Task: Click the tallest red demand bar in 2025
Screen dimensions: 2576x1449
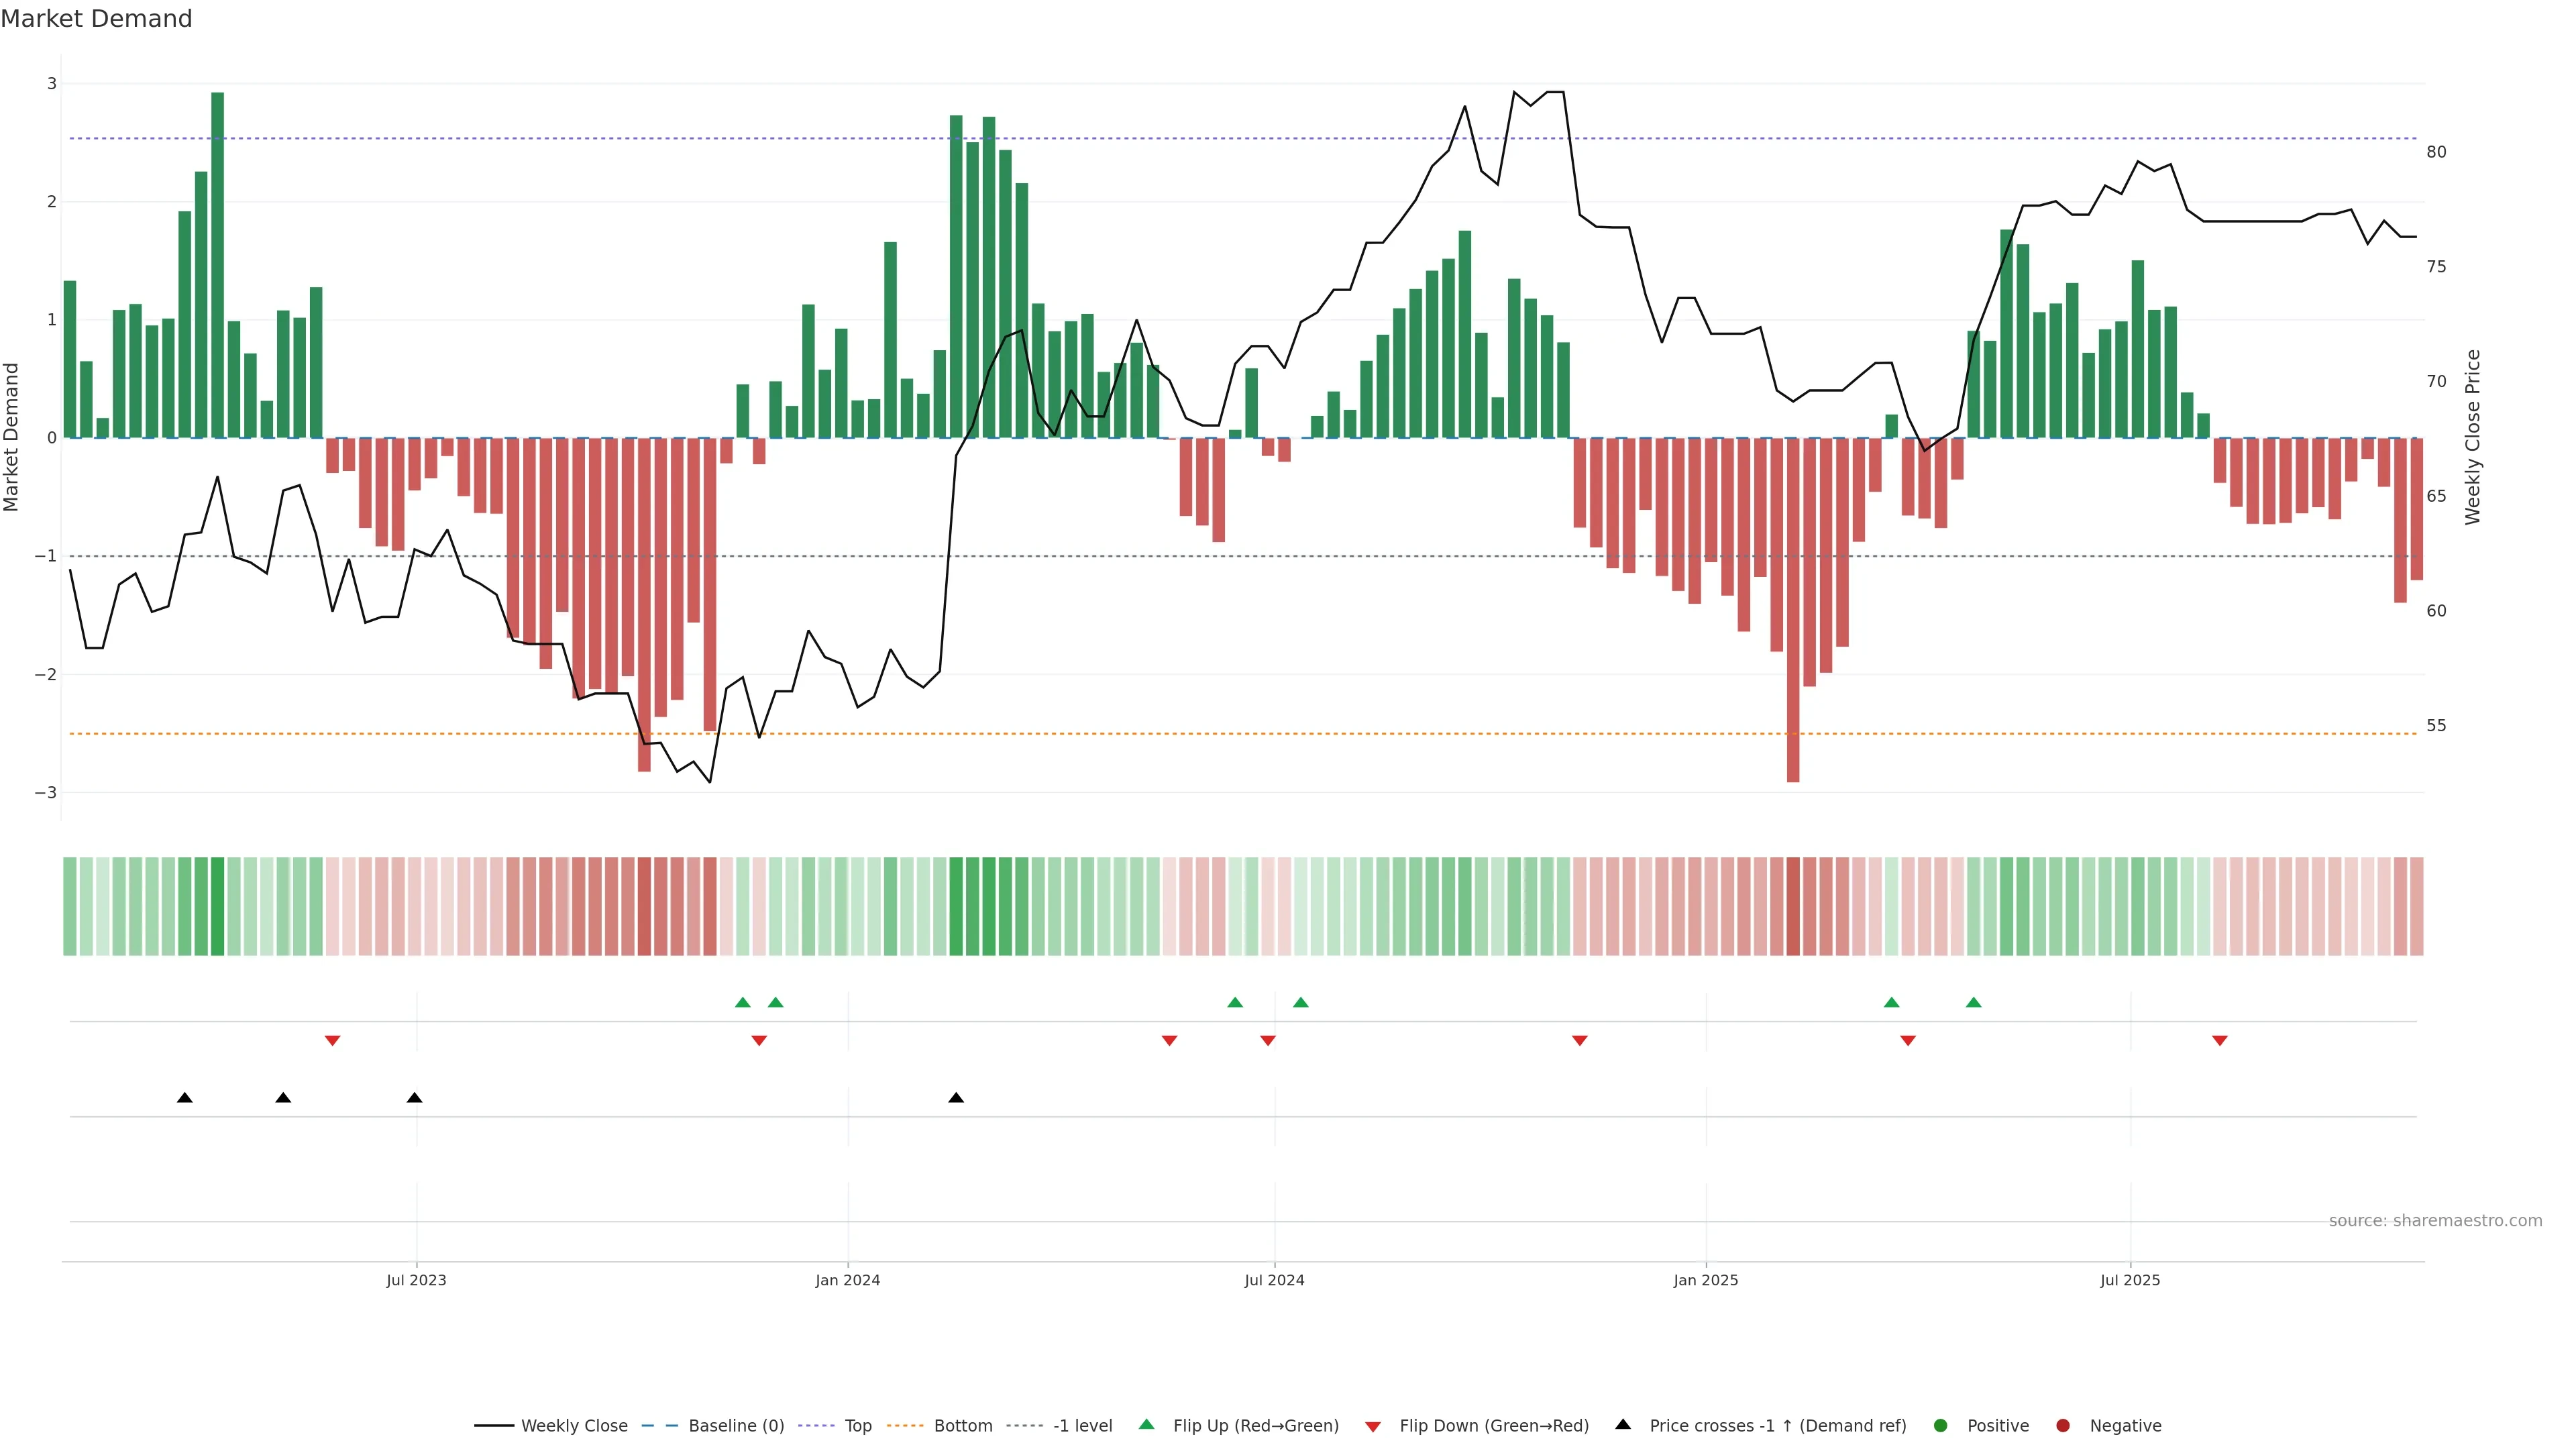Action: tap(1793, 610)
